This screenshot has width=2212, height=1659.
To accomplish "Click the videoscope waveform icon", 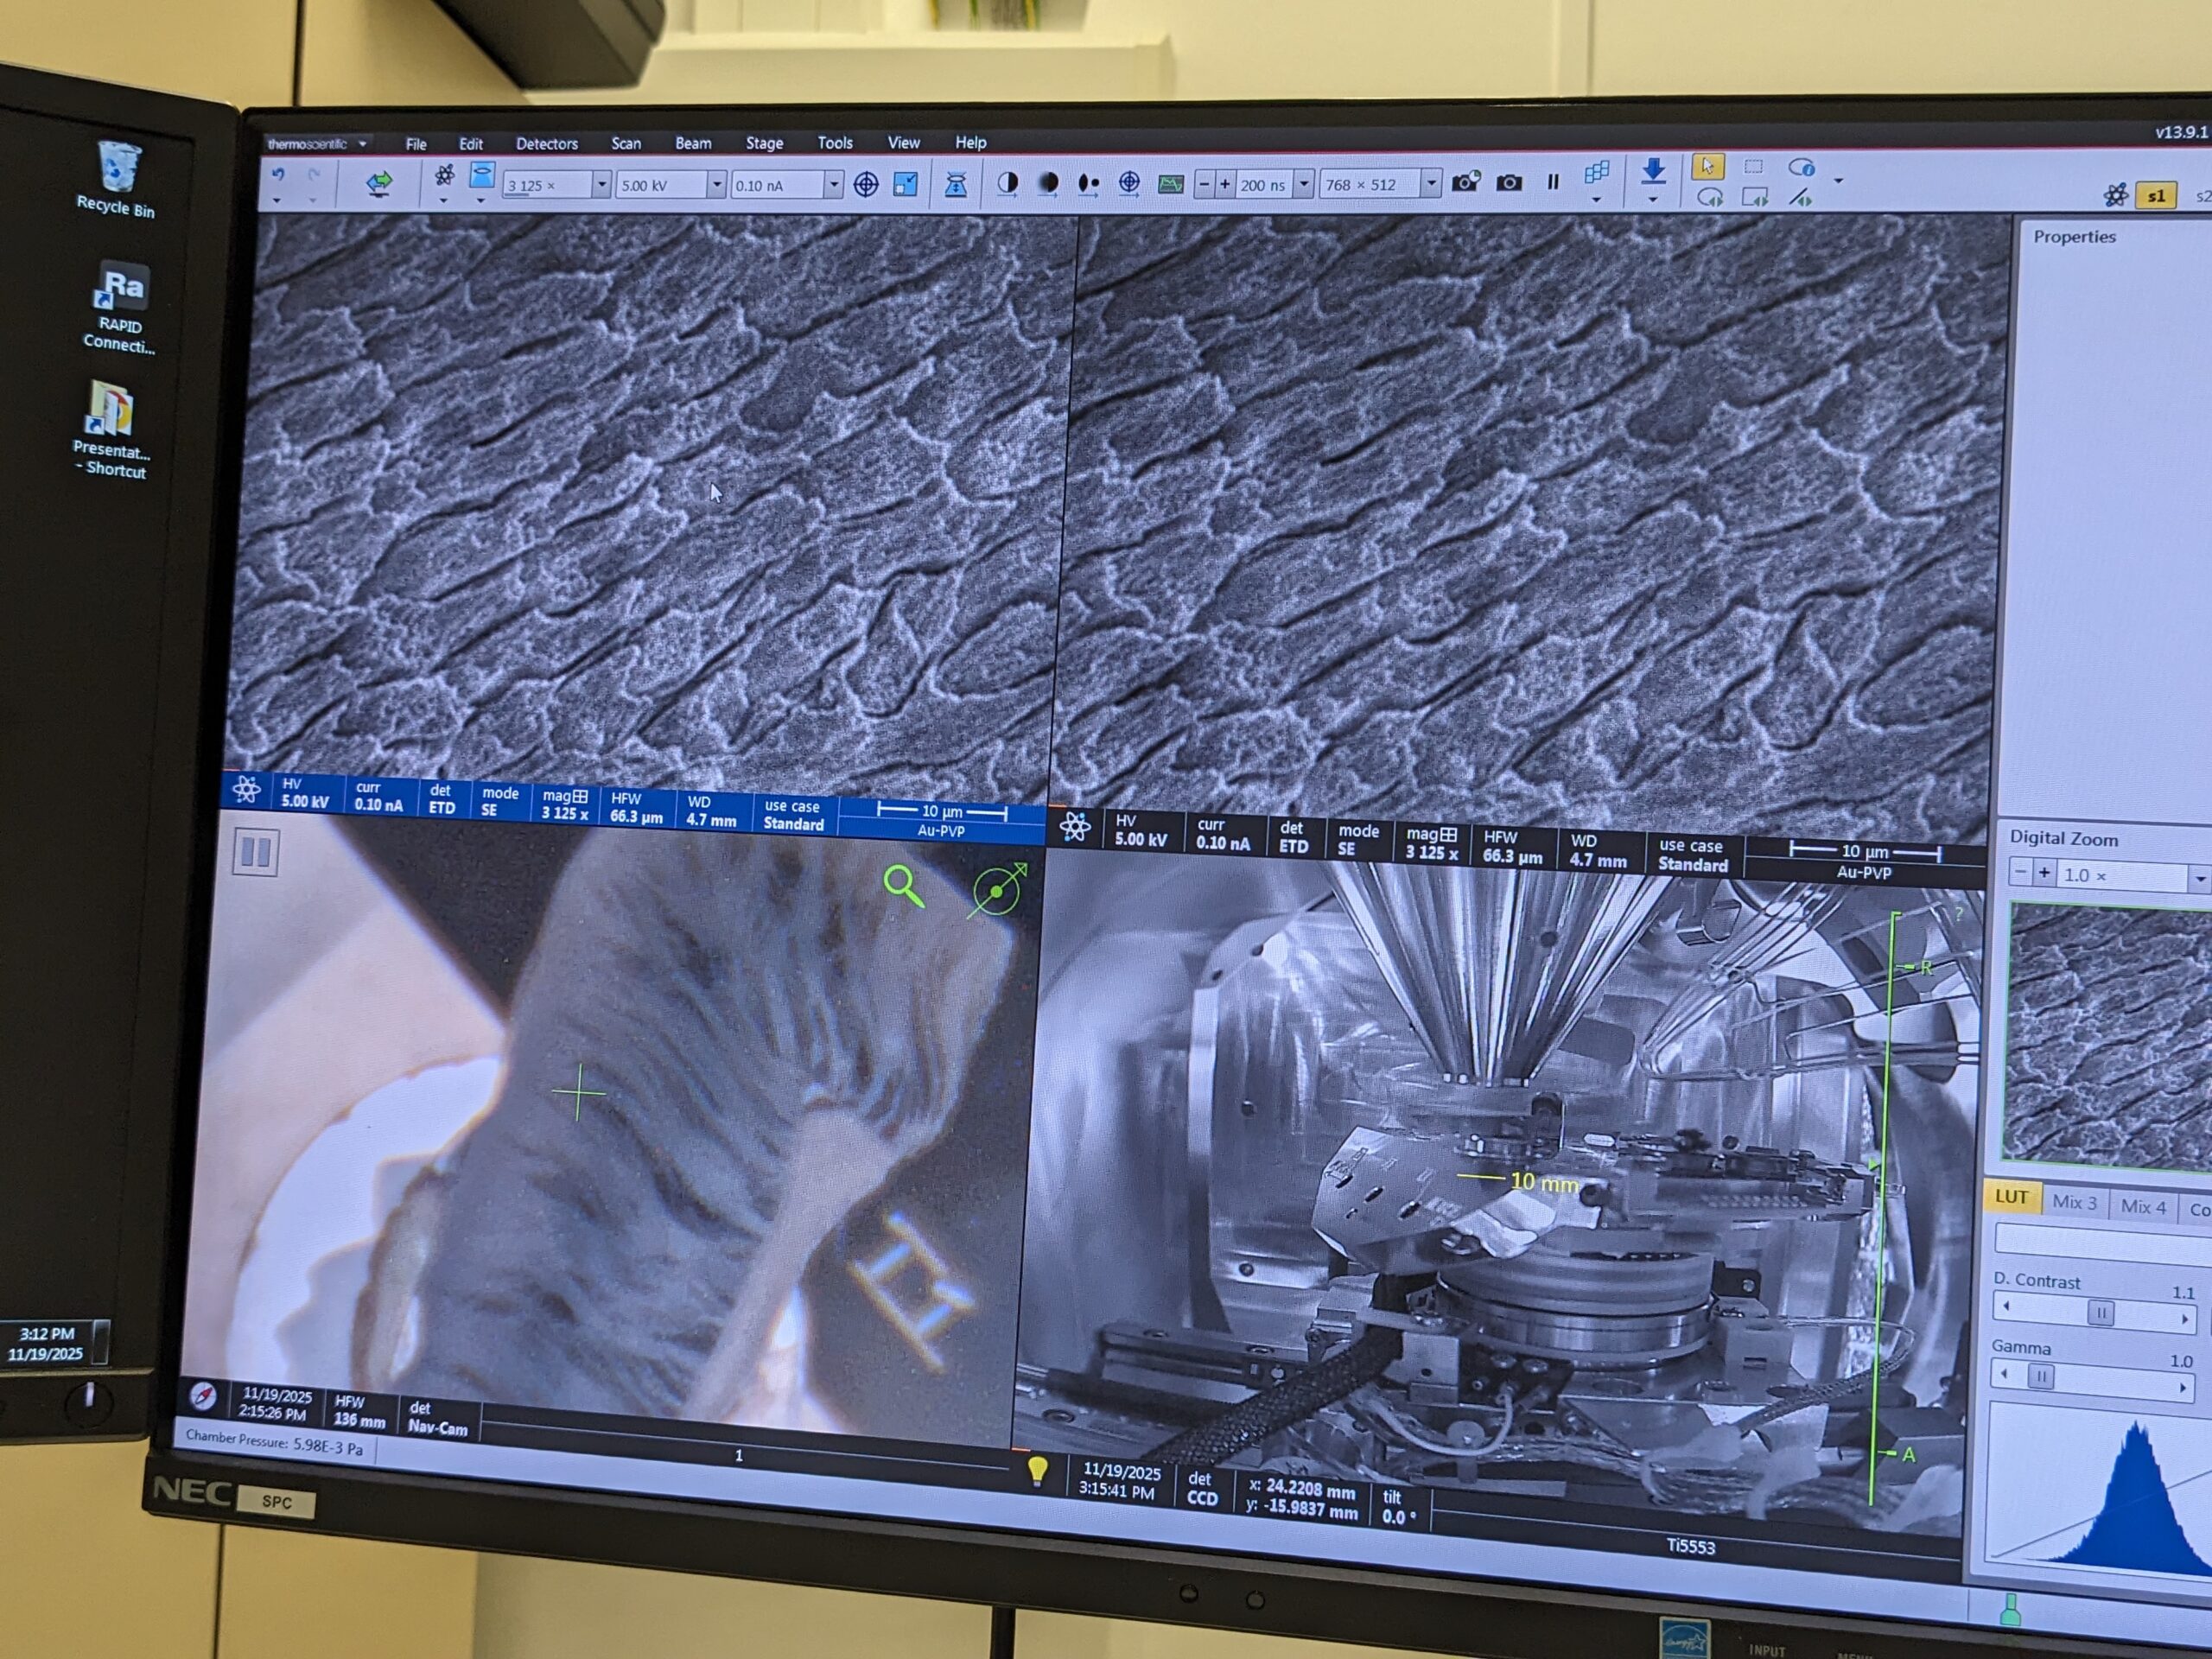I will (x=1170, y=184).
